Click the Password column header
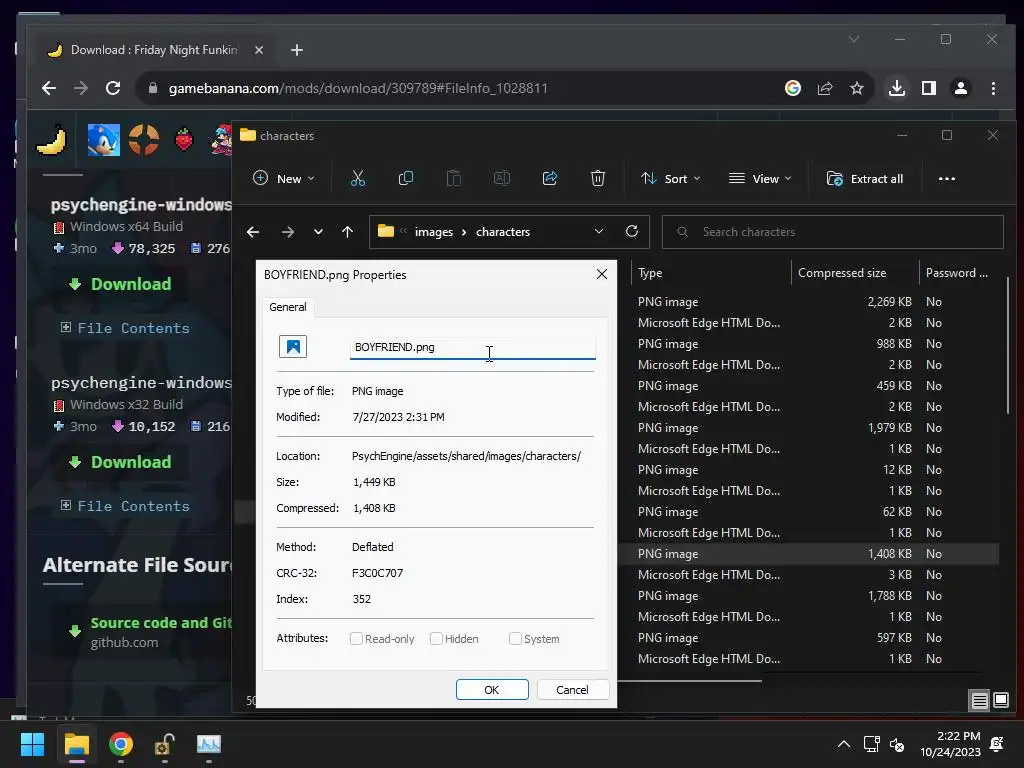The image size is (1024, 768). pos(957,273)
